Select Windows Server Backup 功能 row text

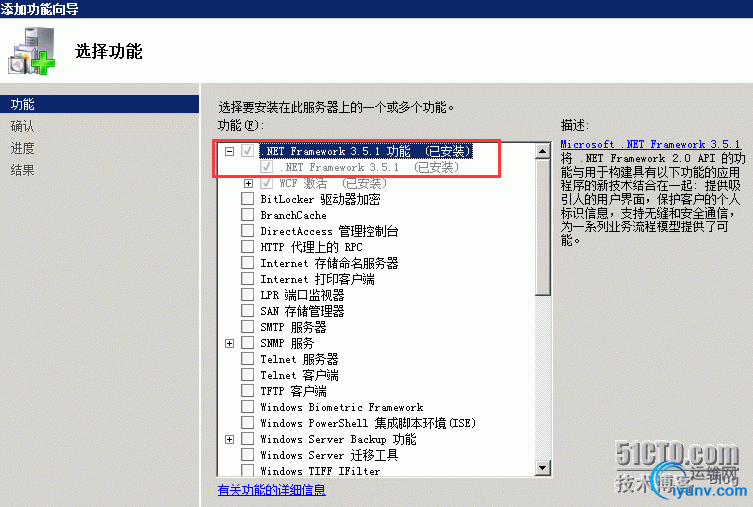coord(339,439)
